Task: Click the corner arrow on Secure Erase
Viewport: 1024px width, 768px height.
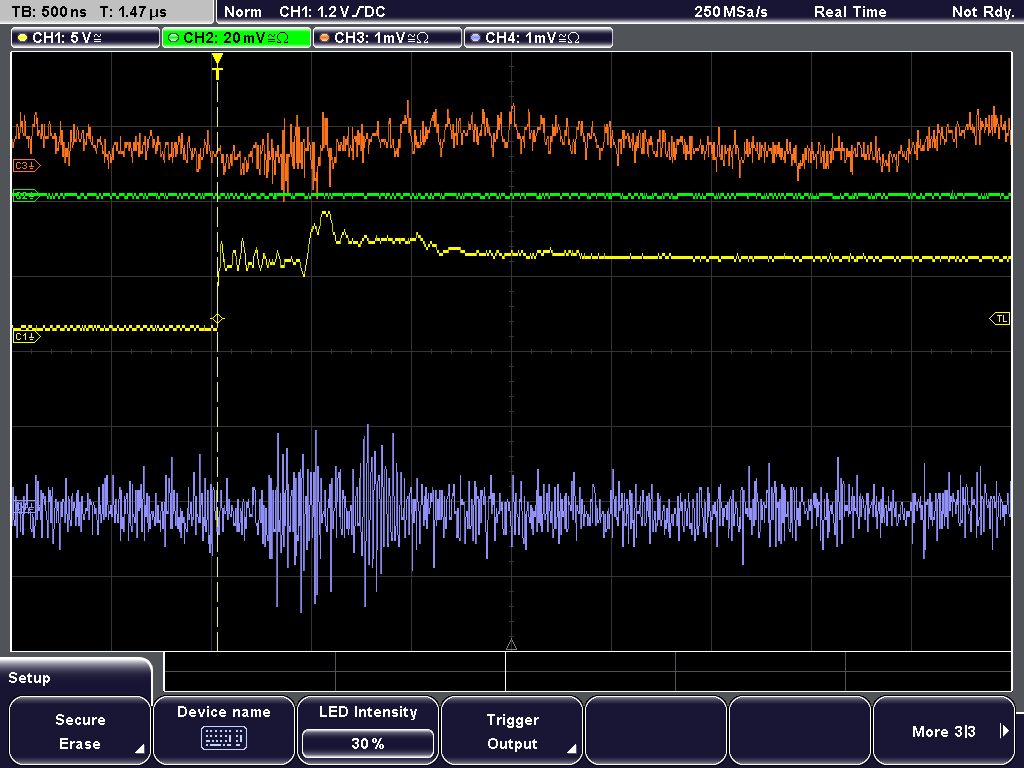Action: (x=140, y=749)
